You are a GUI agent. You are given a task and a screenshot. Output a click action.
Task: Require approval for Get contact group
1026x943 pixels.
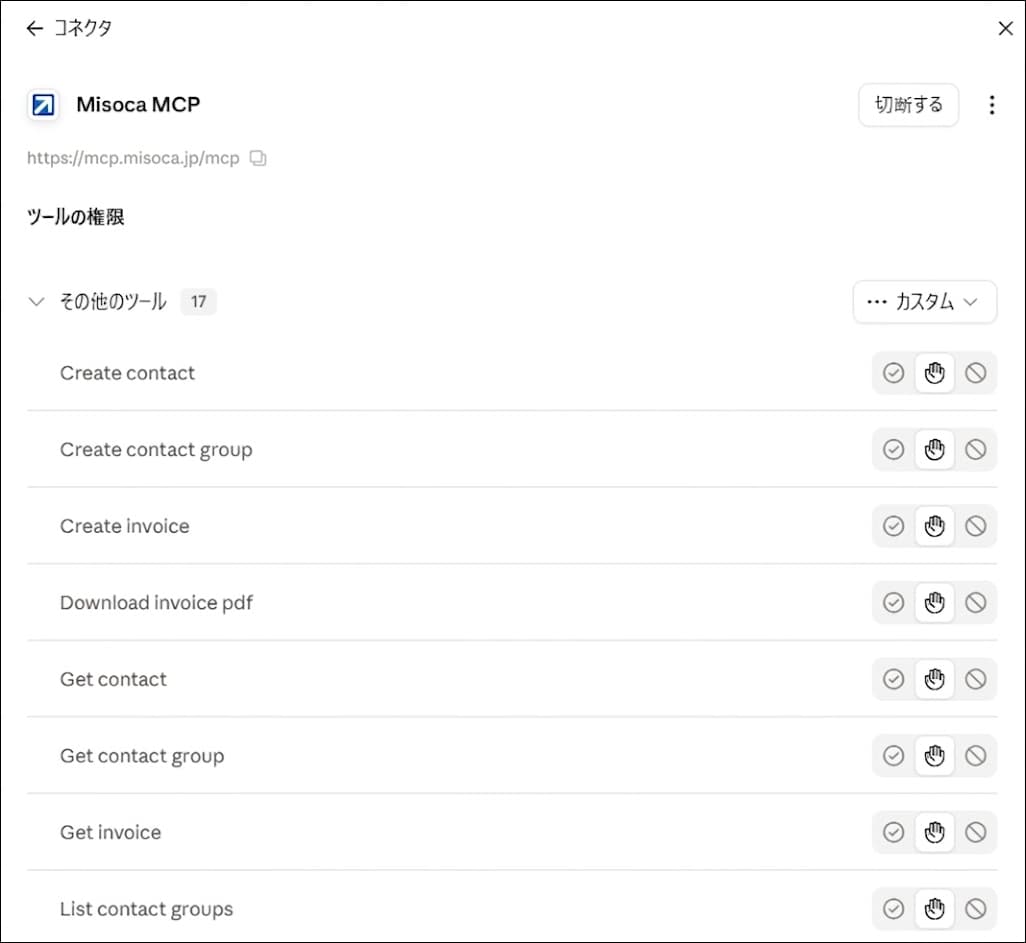(x=934, y=756)
